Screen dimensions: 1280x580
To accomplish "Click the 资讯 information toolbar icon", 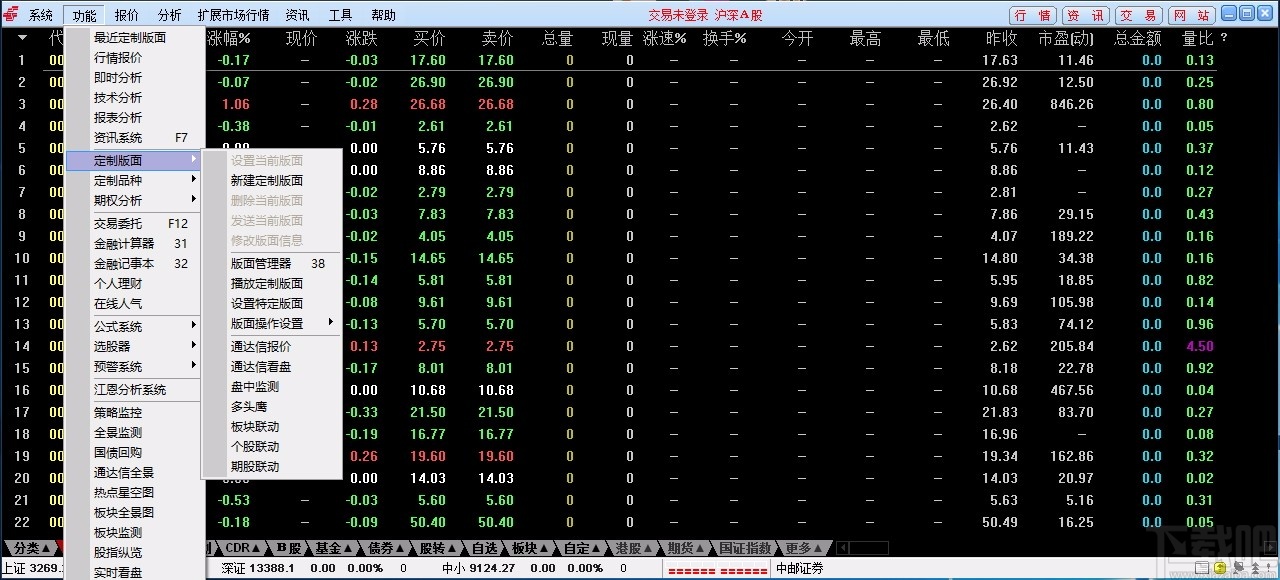I will pos(1086,15).
